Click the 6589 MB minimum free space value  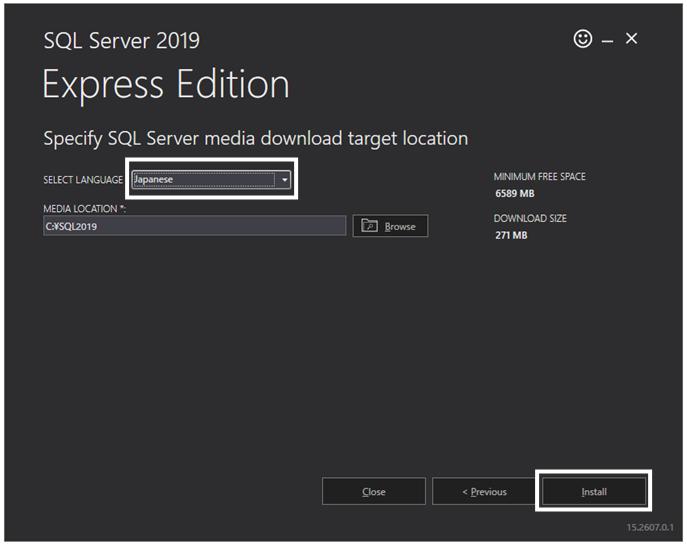point(515,194)
